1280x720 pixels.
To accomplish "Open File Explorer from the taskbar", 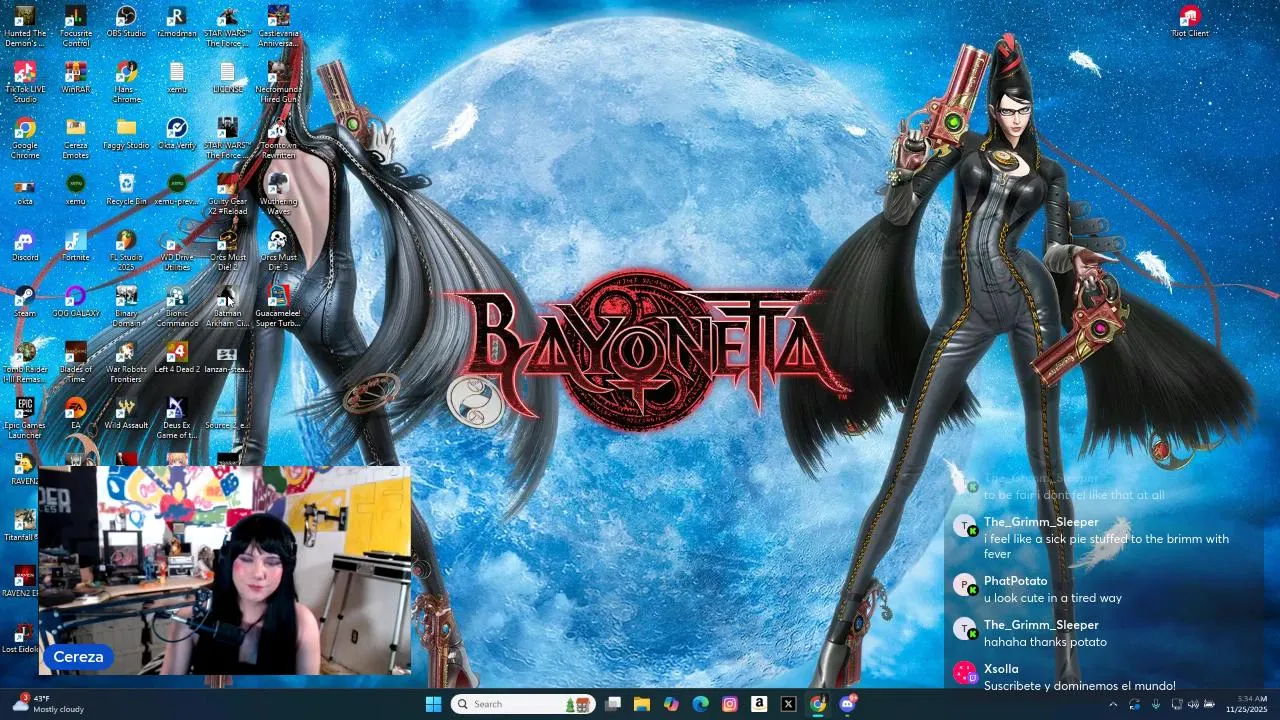I will point(642,704).
